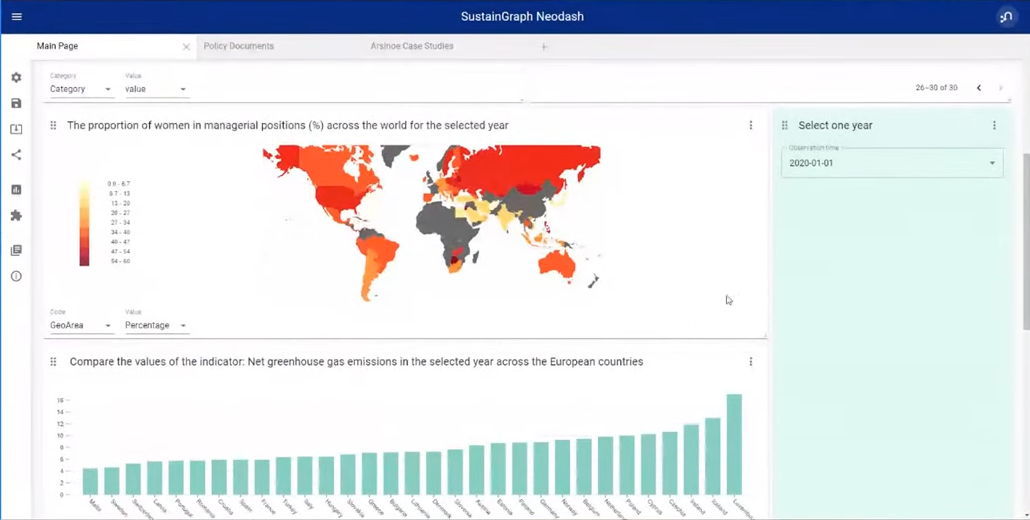Expand the Category dropdown above the map
Screen dimensions: 1030x520
coord(81,89)
